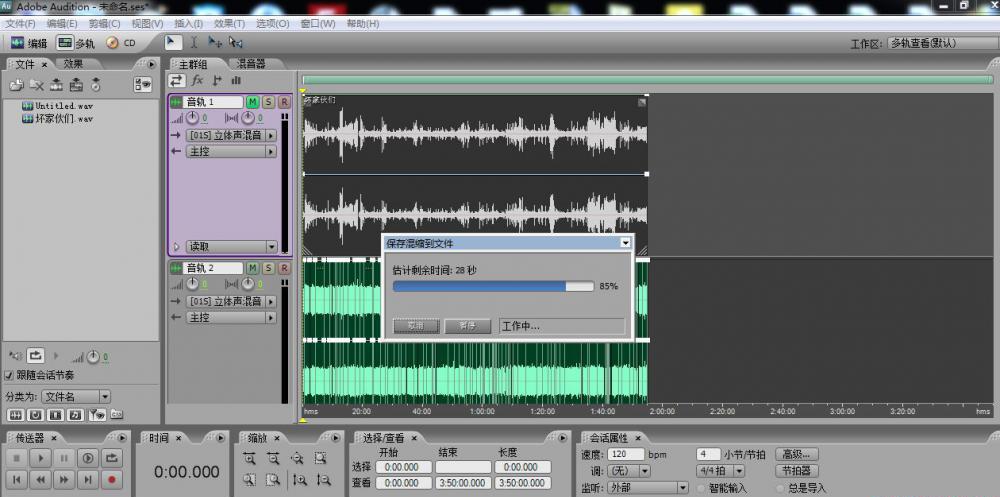Show fx effects view in main group
Screen dimensions: 1000x497
(198, 80)
